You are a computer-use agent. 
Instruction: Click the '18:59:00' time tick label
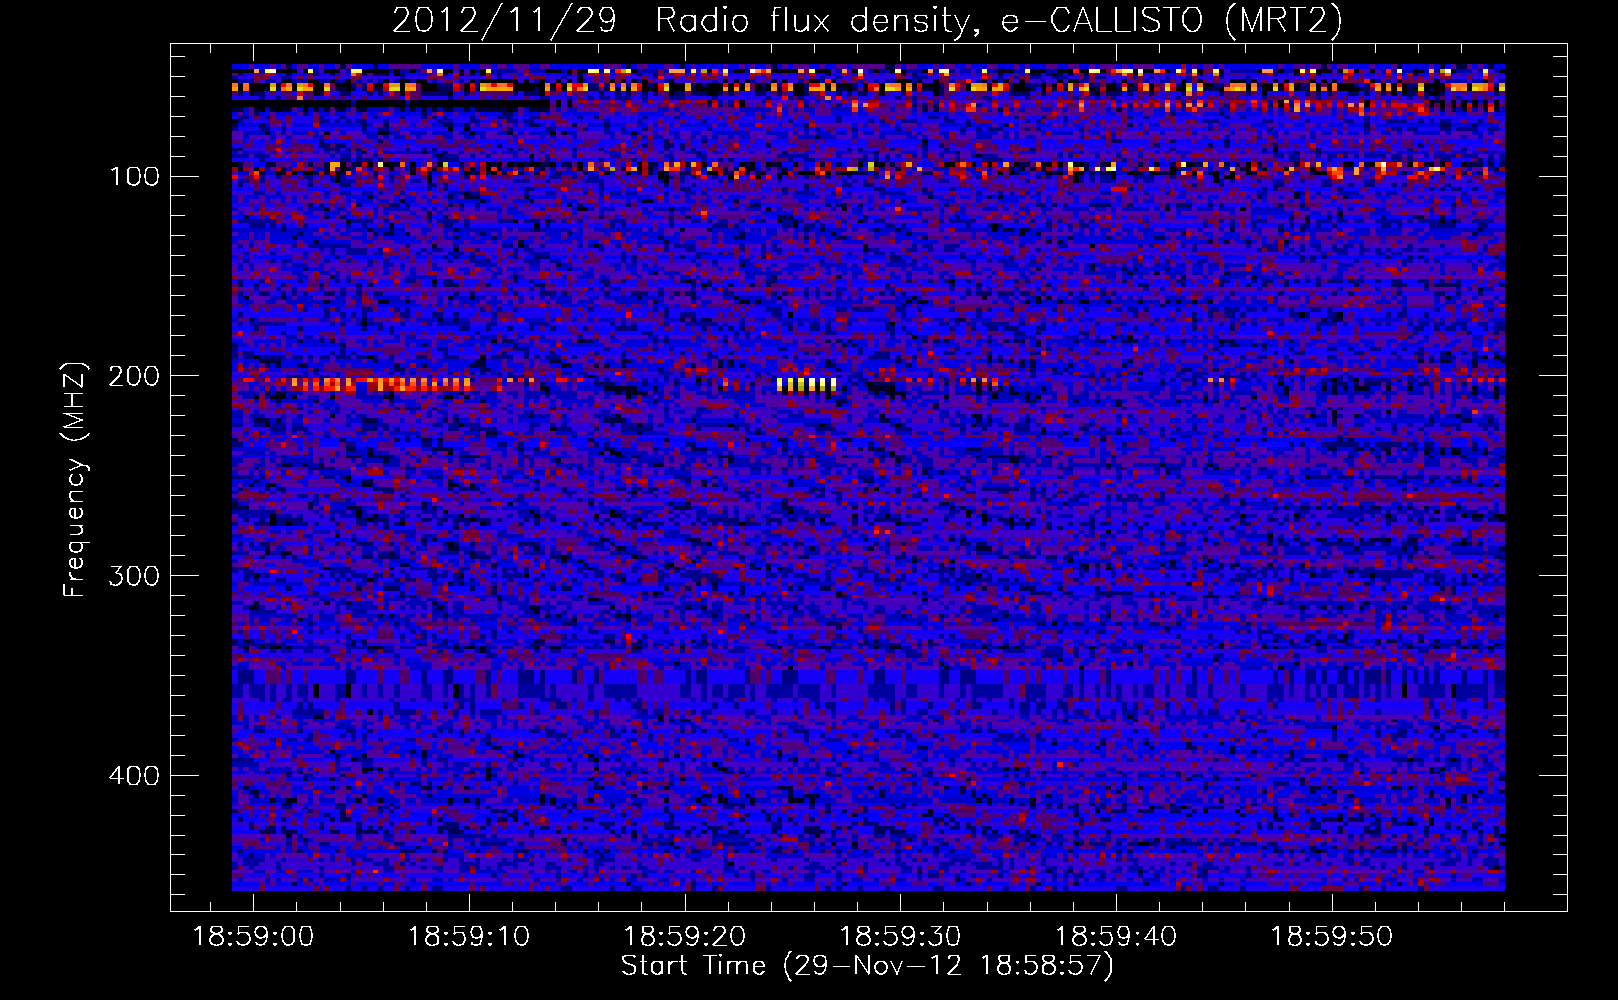point(253,937)
